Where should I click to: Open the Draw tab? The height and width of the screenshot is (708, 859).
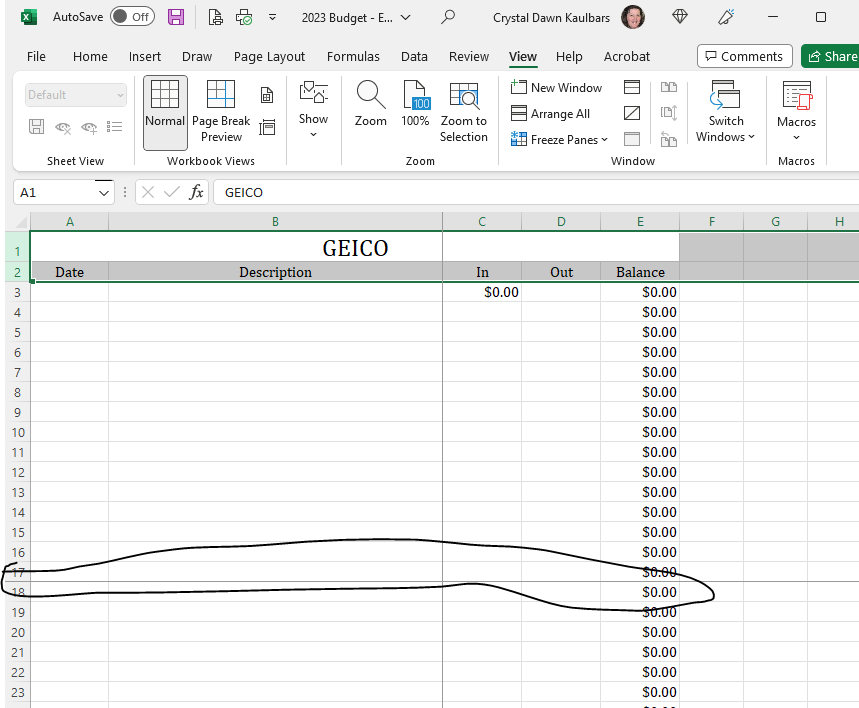197,56
